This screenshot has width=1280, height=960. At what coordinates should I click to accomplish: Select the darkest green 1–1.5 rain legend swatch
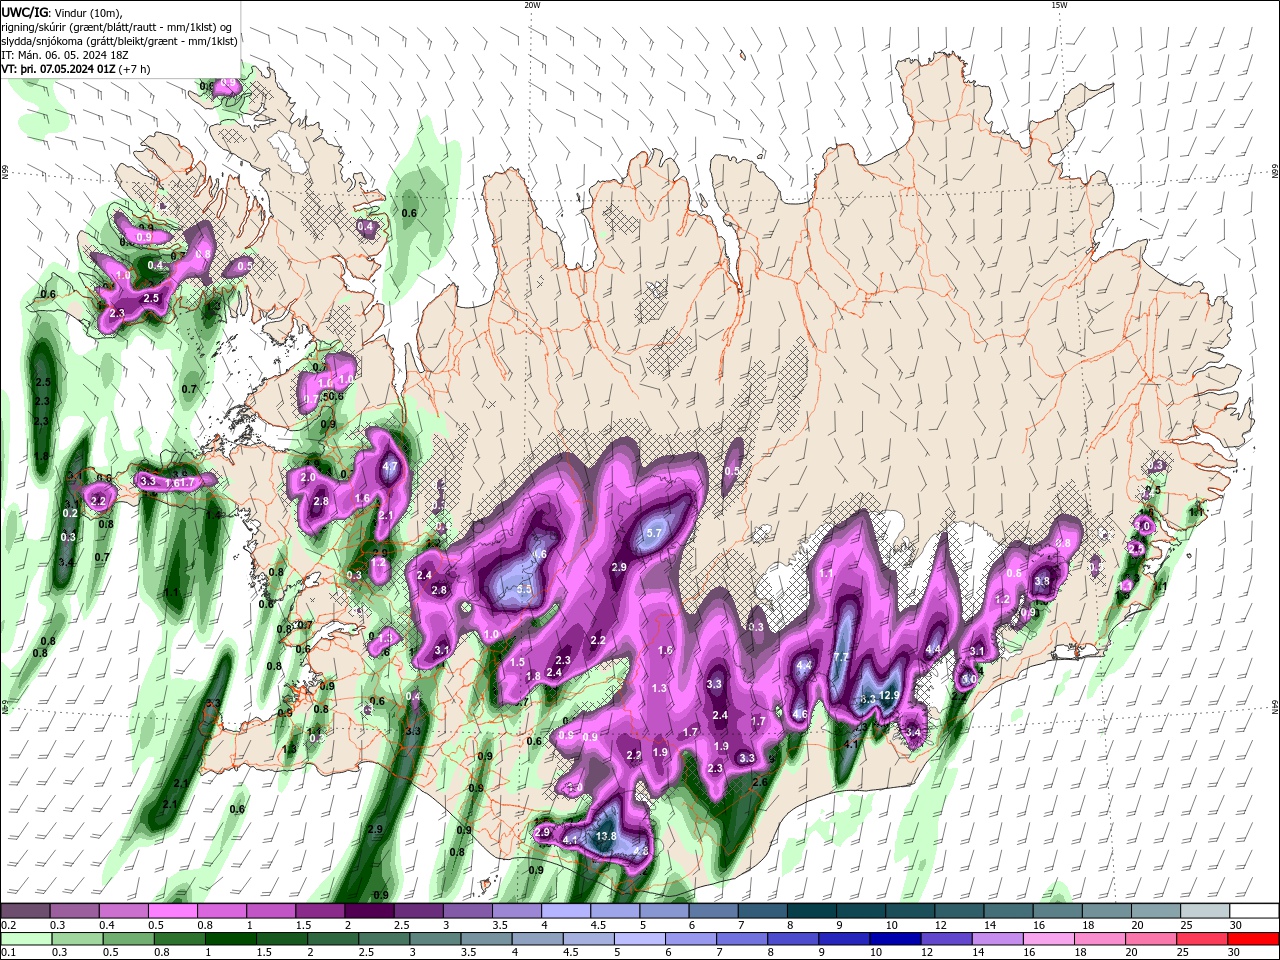(230, 939)
